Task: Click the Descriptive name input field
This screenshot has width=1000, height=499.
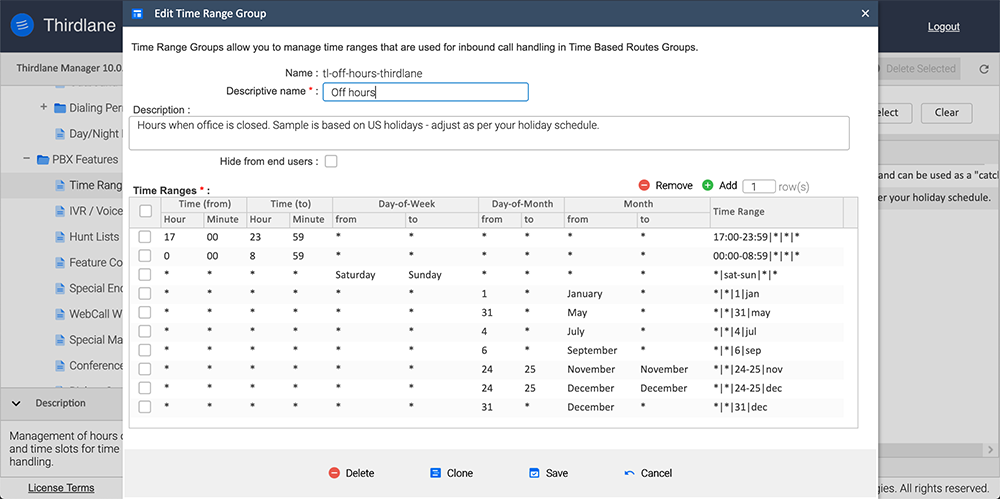Action: click(x=425, y=92)
